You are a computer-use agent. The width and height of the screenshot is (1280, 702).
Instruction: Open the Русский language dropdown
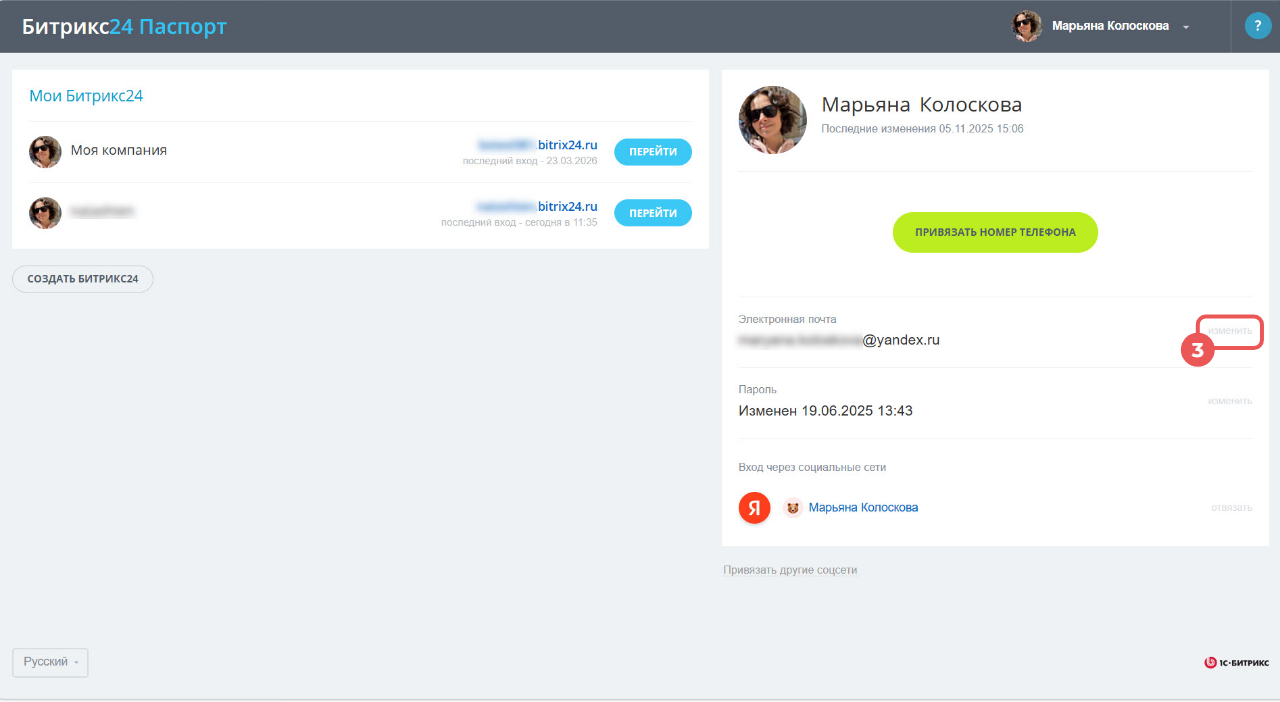[x=50, y=662]
